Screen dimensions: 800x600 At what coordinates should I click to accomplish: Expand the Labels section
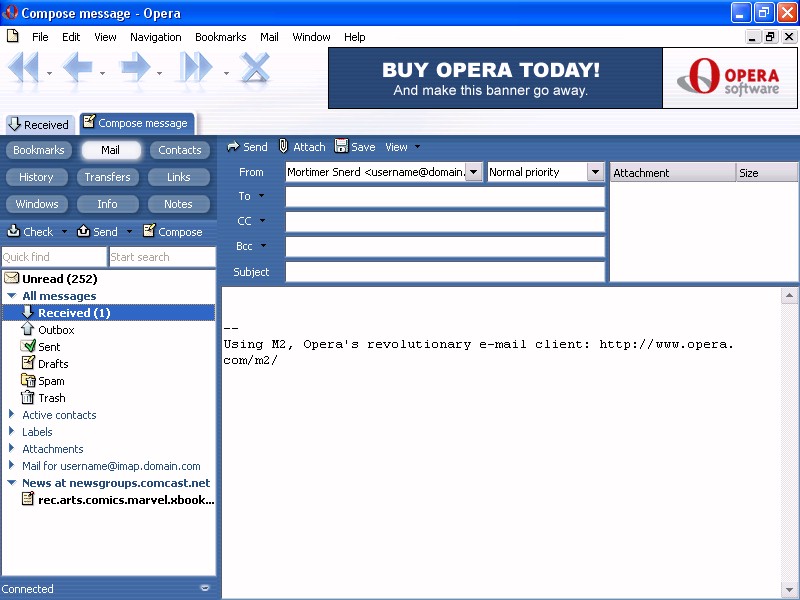click(x=11, y=431)
